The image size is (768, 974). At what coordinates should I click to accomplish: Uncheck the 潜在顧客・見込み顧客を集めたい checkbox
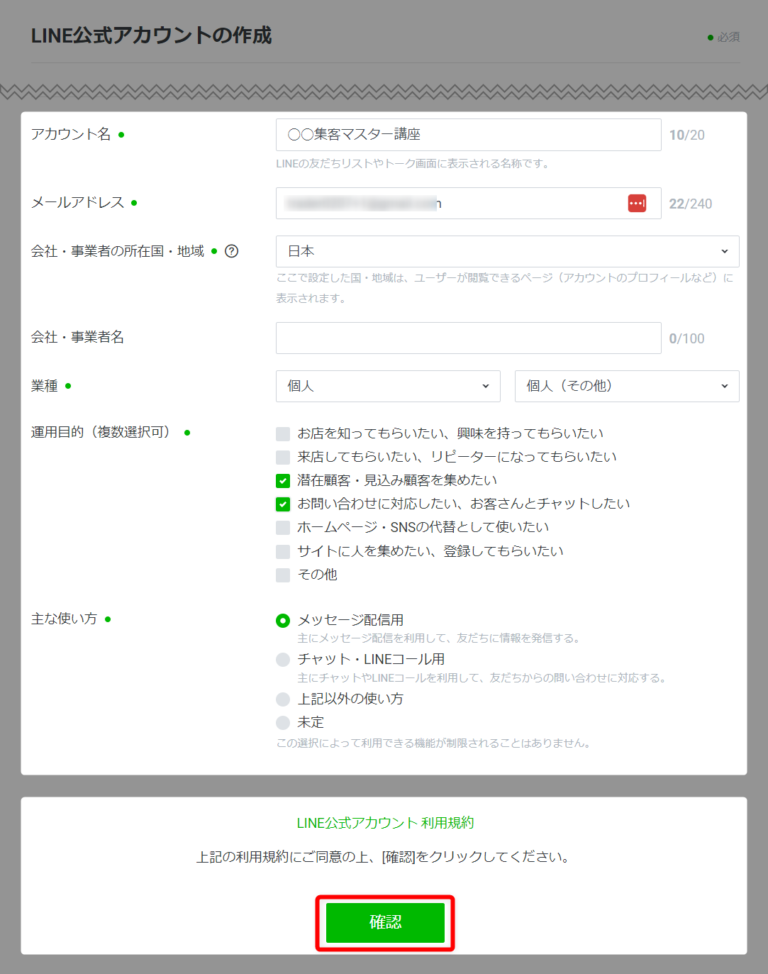[x=283, y=480]
